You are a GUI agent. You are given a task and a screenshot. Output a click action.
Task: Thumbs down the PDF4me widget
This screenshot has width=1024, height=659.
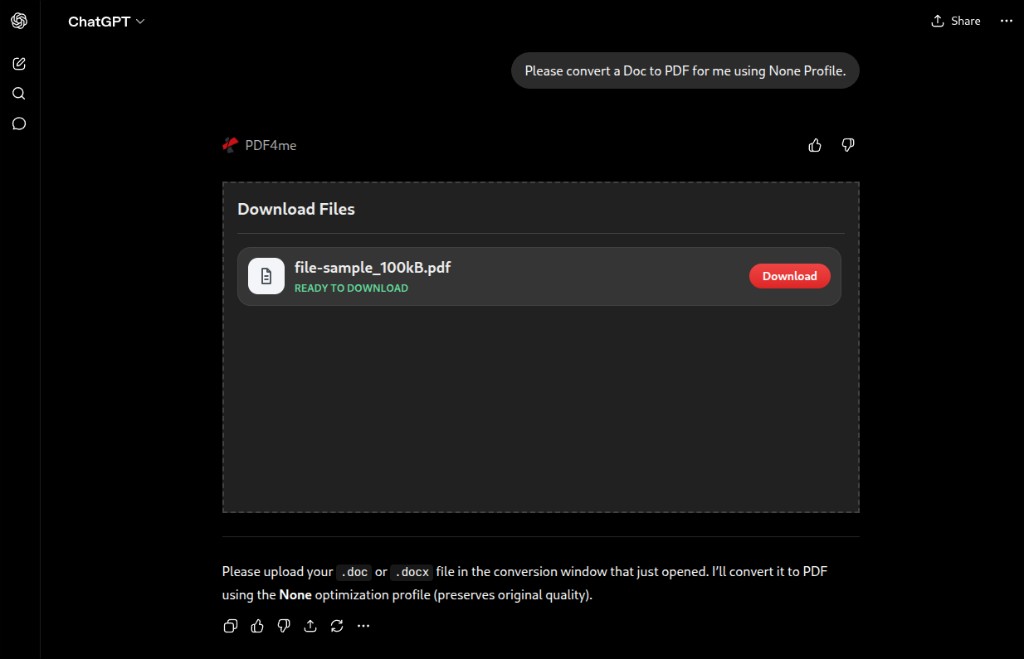pyautogui.click(x=848, y=145)
